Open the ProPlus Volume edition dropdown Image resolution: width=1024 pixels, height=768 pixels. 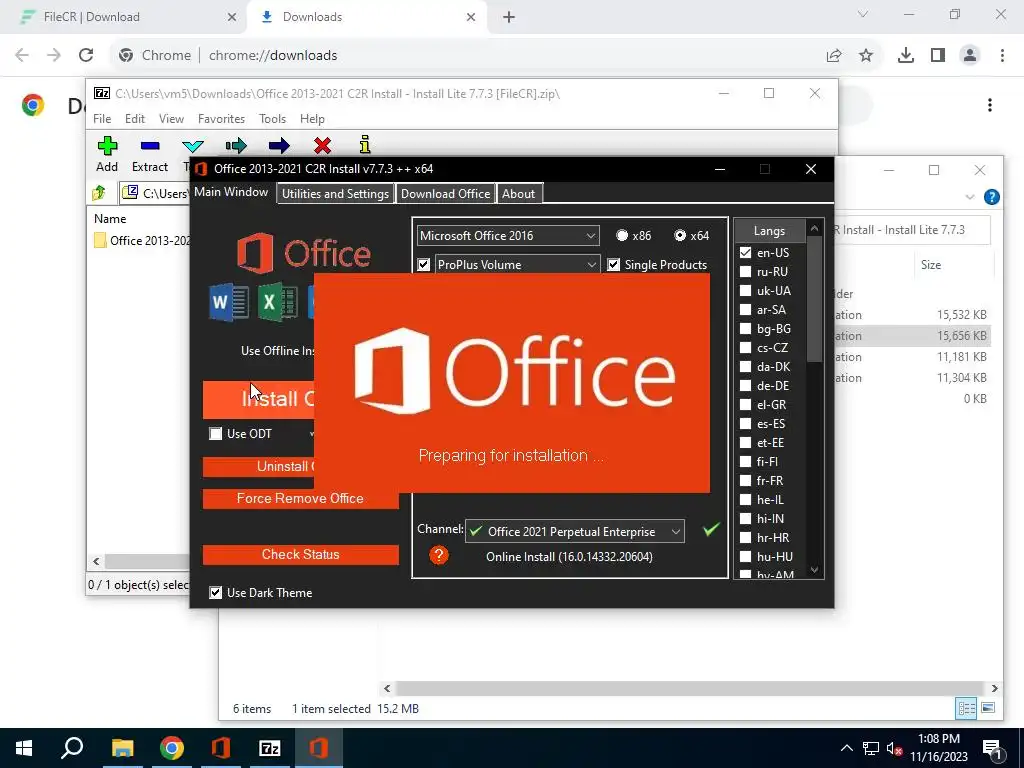coord(517,264)
